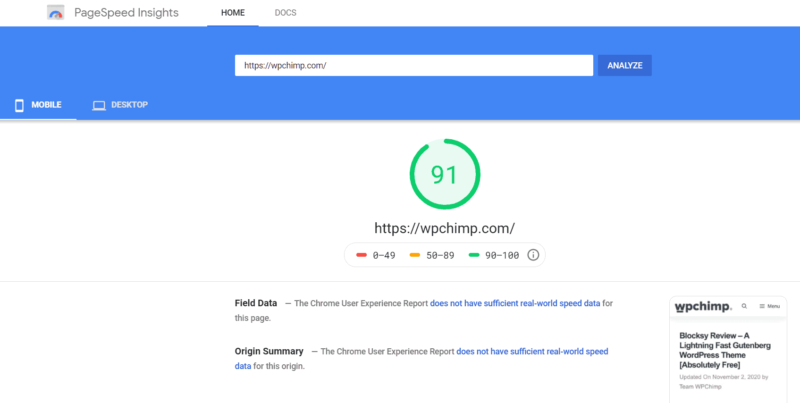Open Field Data insufficient speed data link
Screen dimensions: 800x403
click(515, 303)
